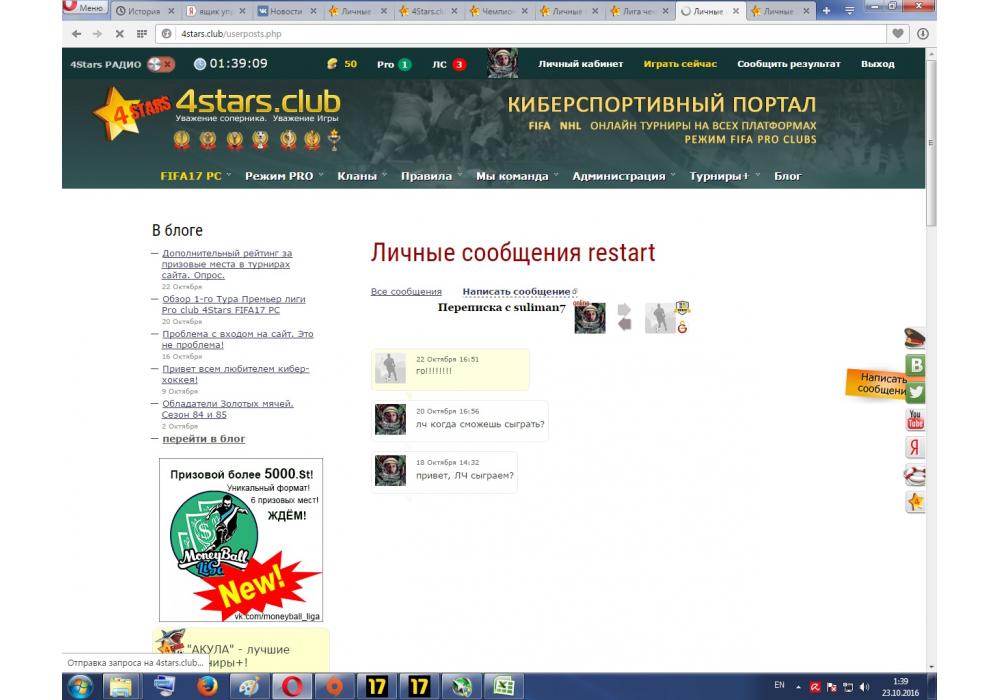The image size is (1000, 700).
Task: Click the VK social sidebar icon
Action: (x=914, y=366)
